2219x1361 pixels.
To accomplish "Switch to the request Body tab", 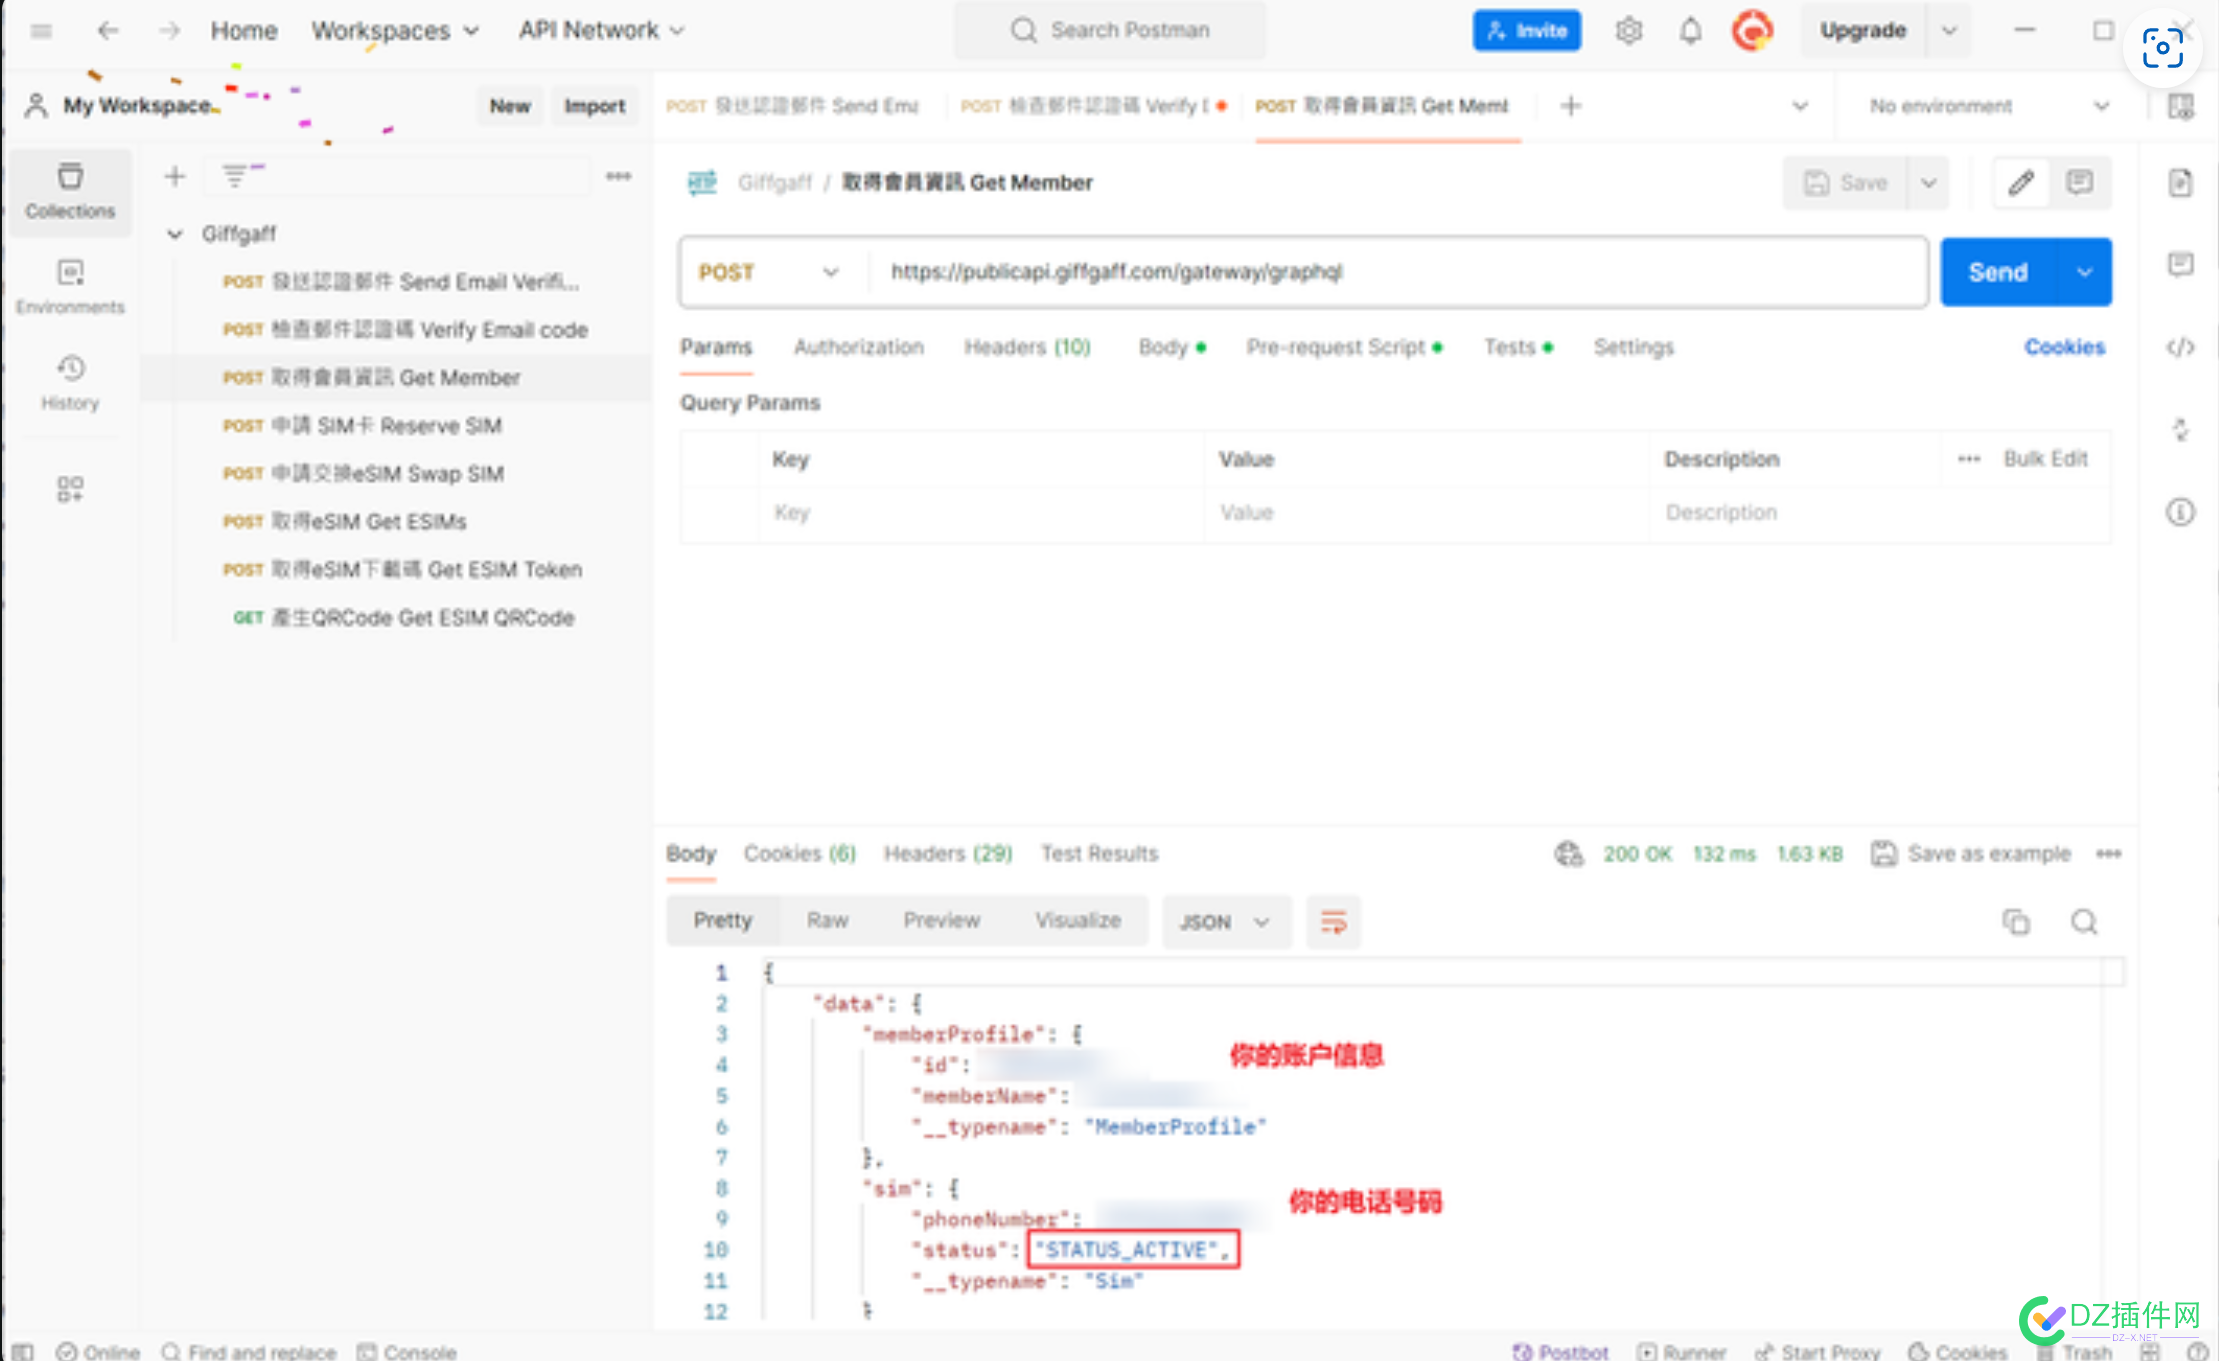I will pyautogui.click(x=1172, y=347).
